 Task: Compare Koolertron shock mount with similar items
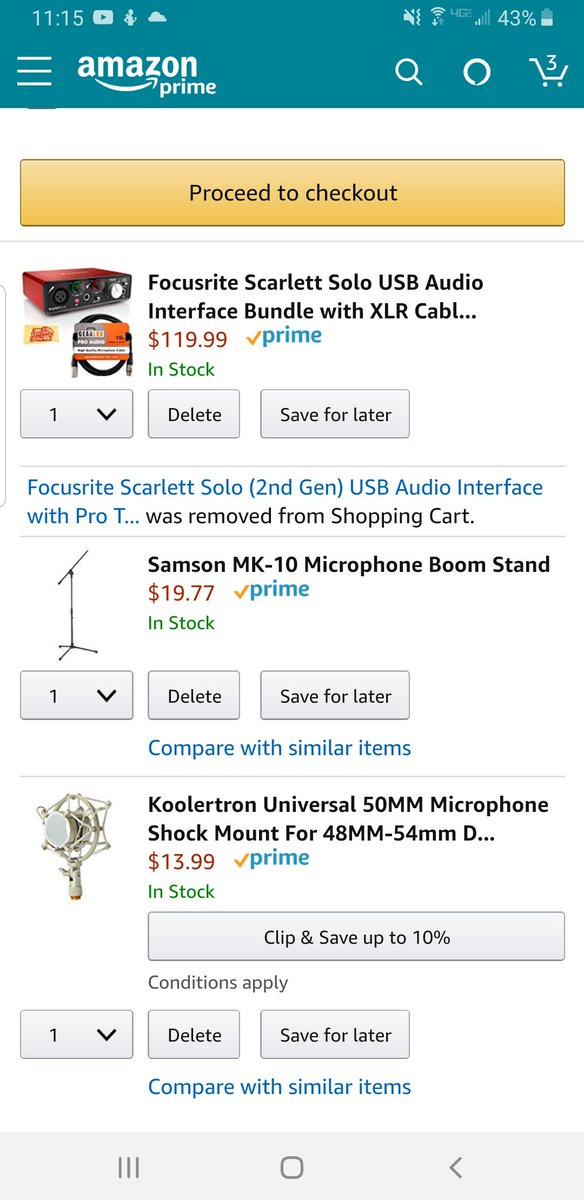(279, 1087)
